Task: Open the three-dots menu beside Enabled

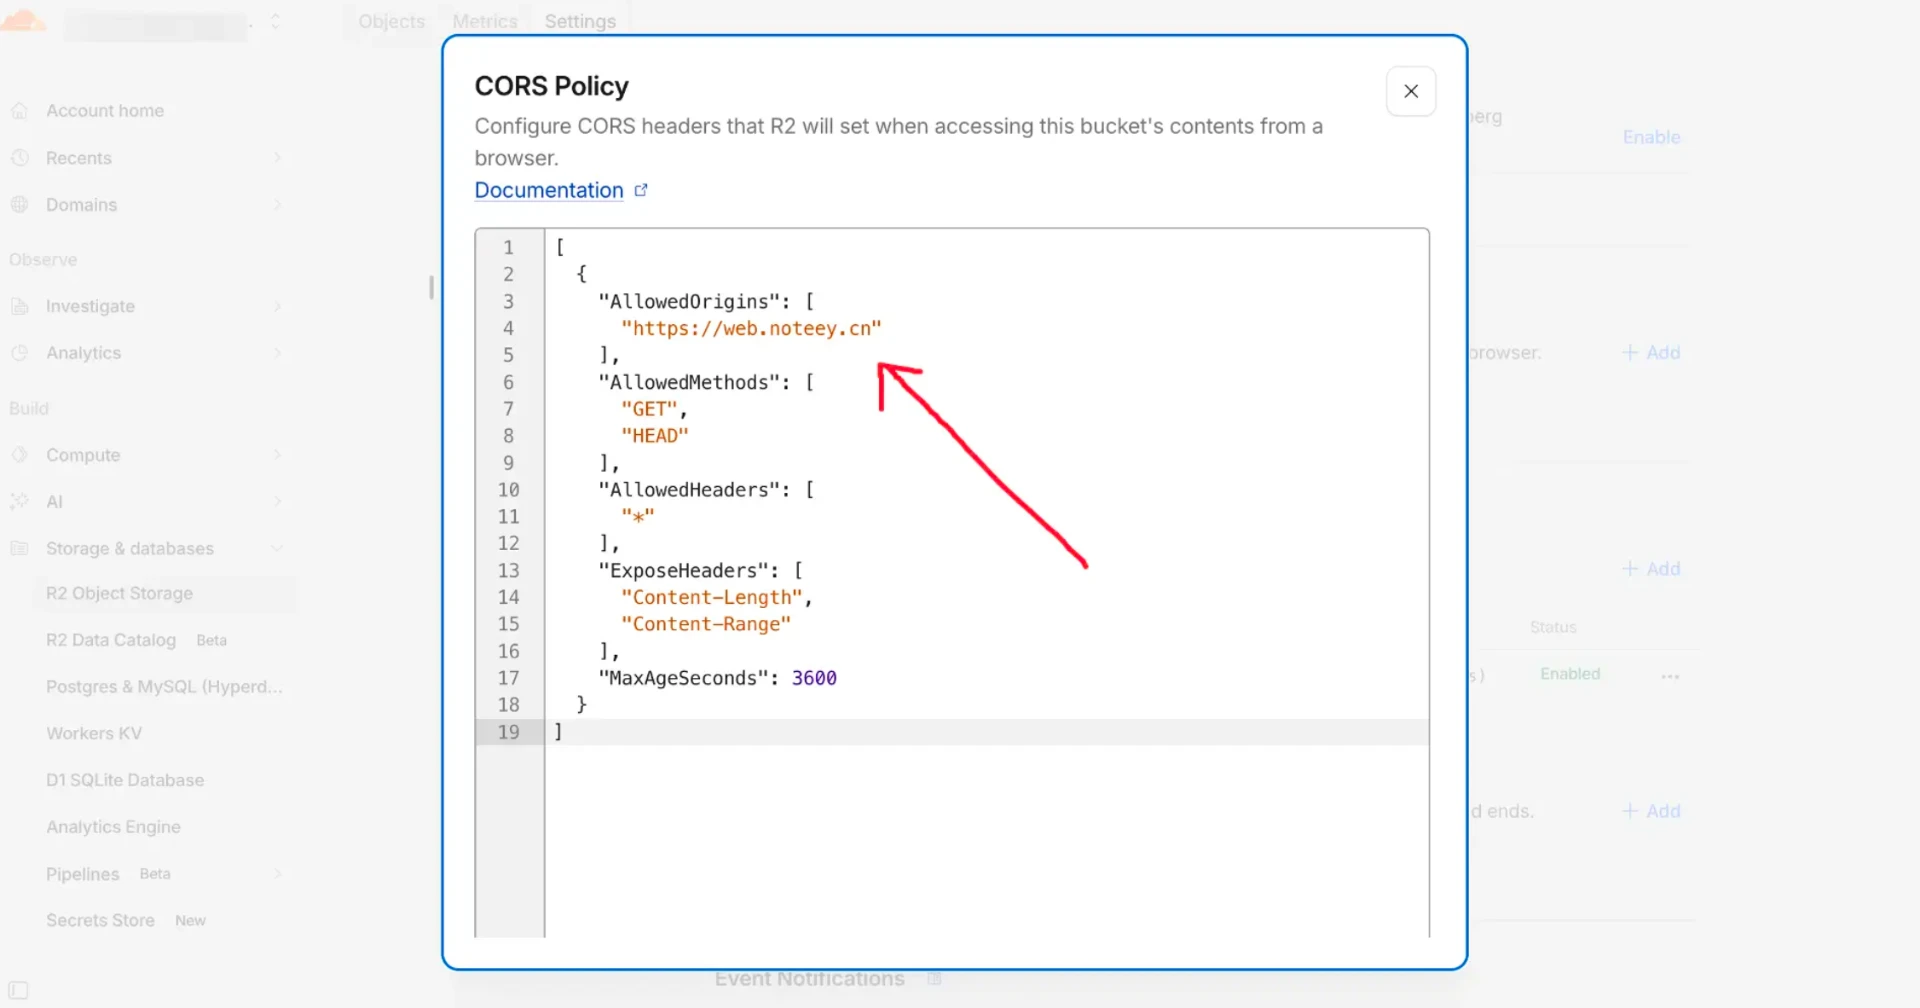Action: pyautogui.click(x=1670, y=676)
